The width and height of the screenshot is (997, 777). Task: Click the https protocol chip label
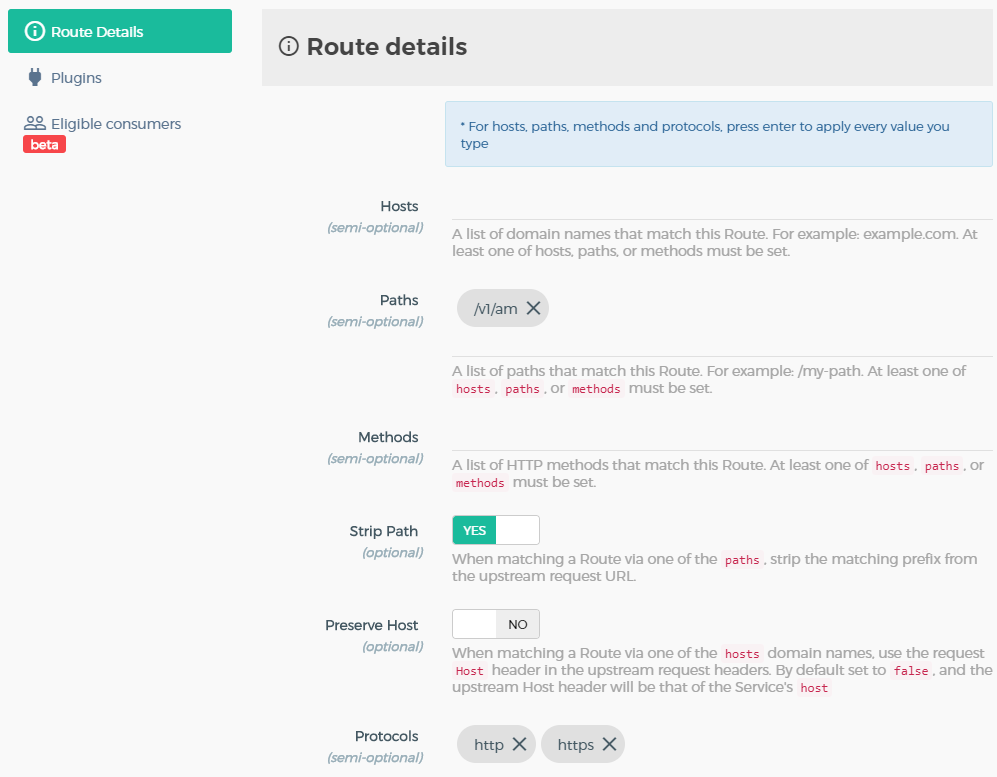pos(575,745)
